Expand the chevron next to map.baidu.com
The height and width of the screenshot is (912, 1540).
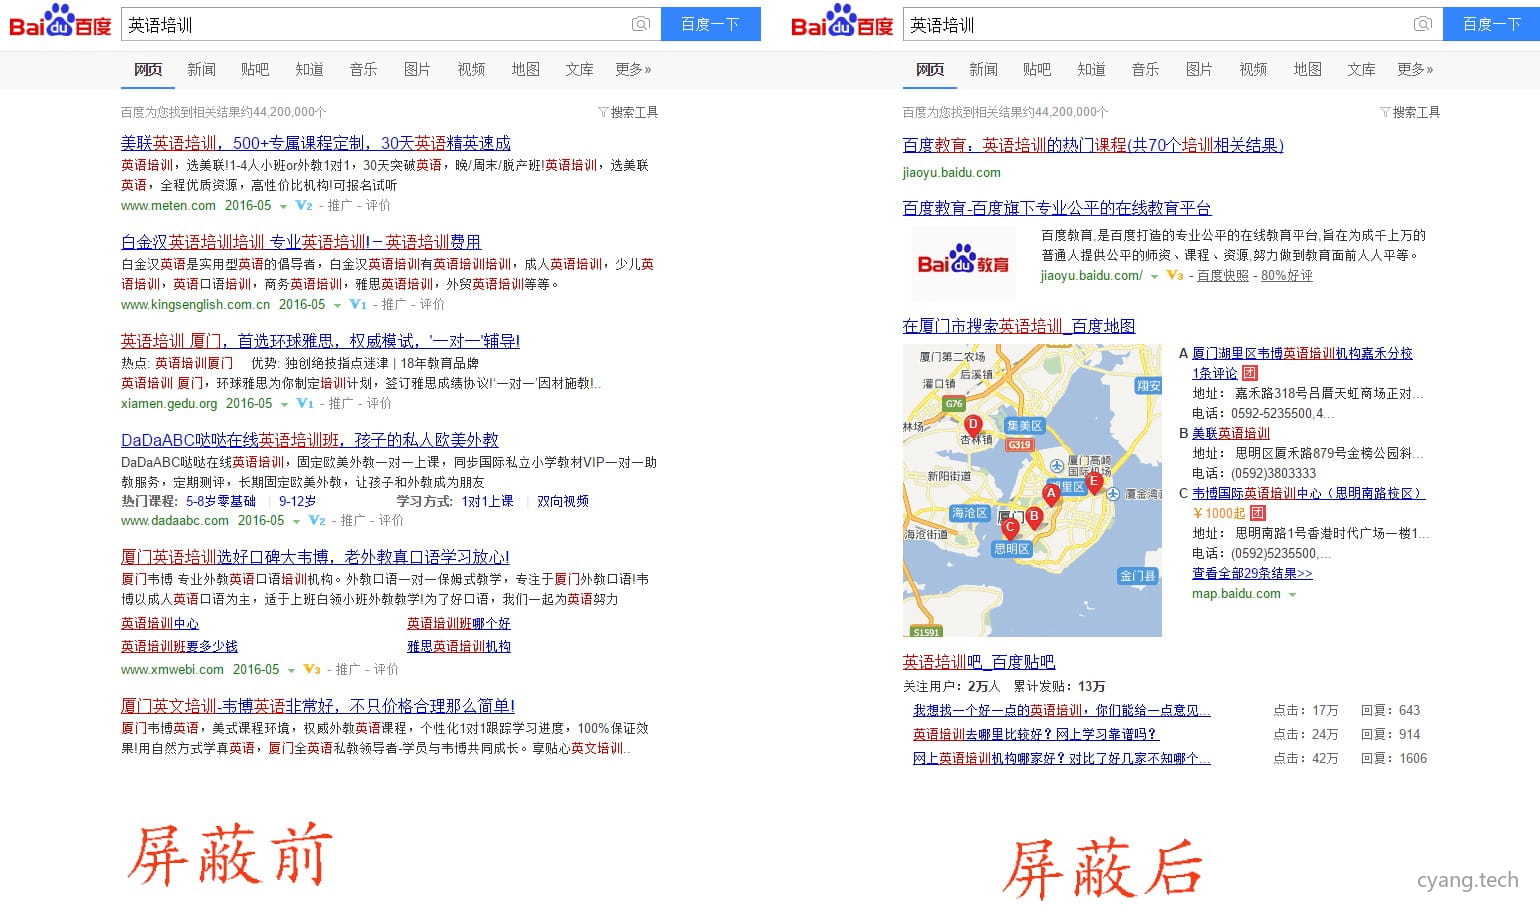pos(1294,593)
